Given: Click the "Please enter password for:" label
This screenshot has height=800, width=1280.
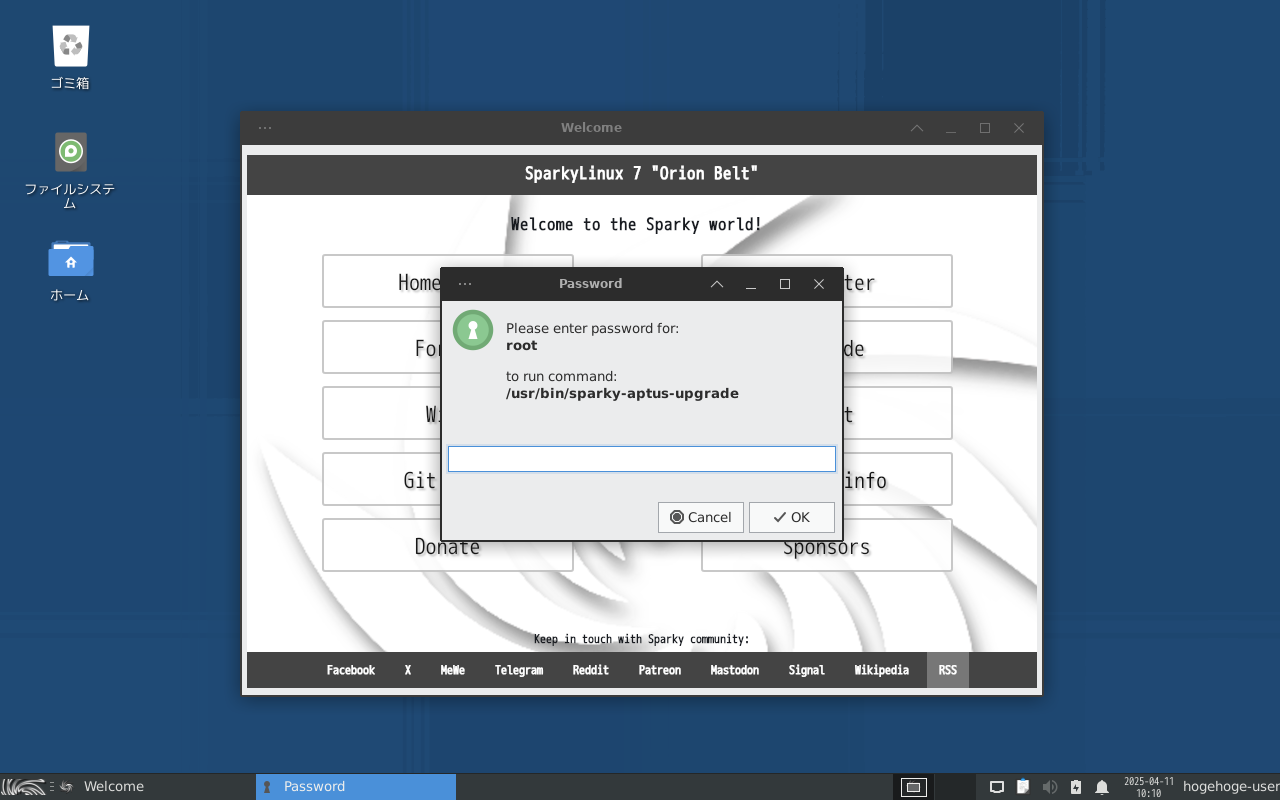Looking at the screenshot, I should pos(592,328).
